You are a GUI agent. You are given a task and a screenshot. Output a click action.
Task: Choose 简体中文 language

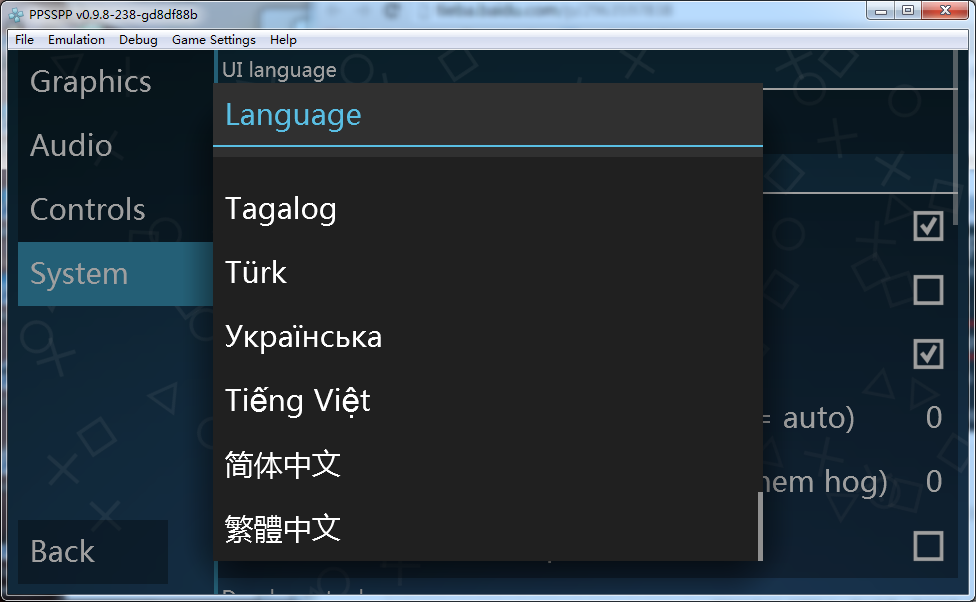(487, 464)
